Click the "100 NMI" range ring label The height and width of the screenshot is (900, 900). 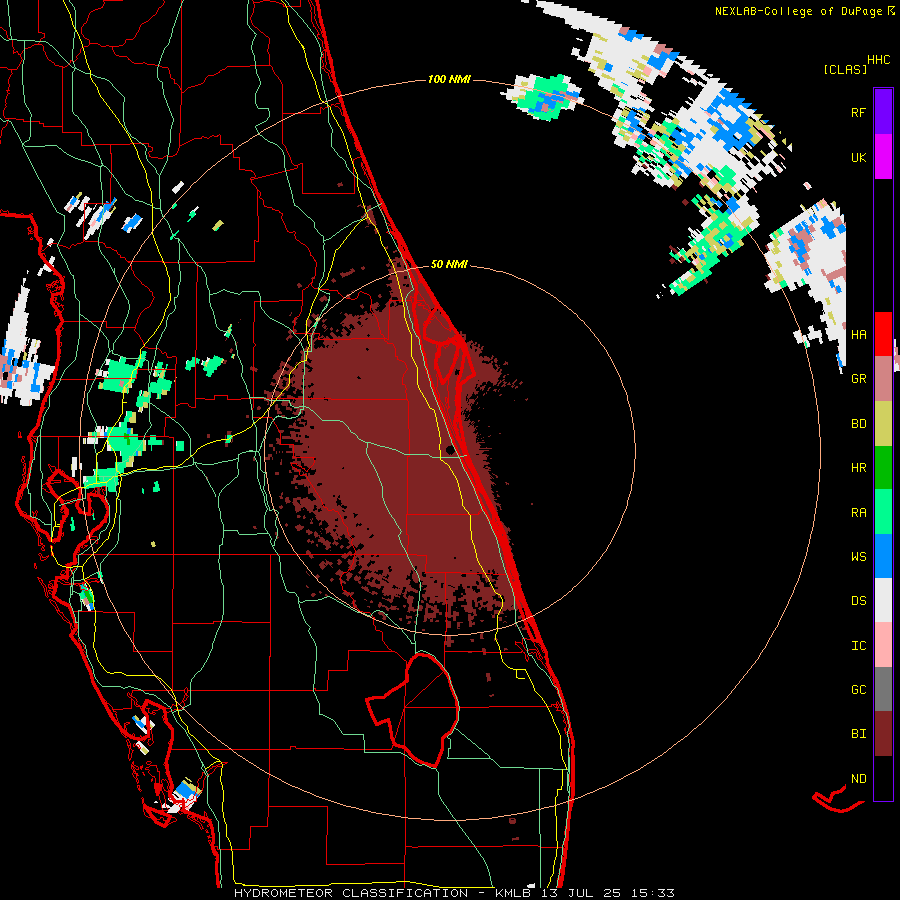point(449,79)
